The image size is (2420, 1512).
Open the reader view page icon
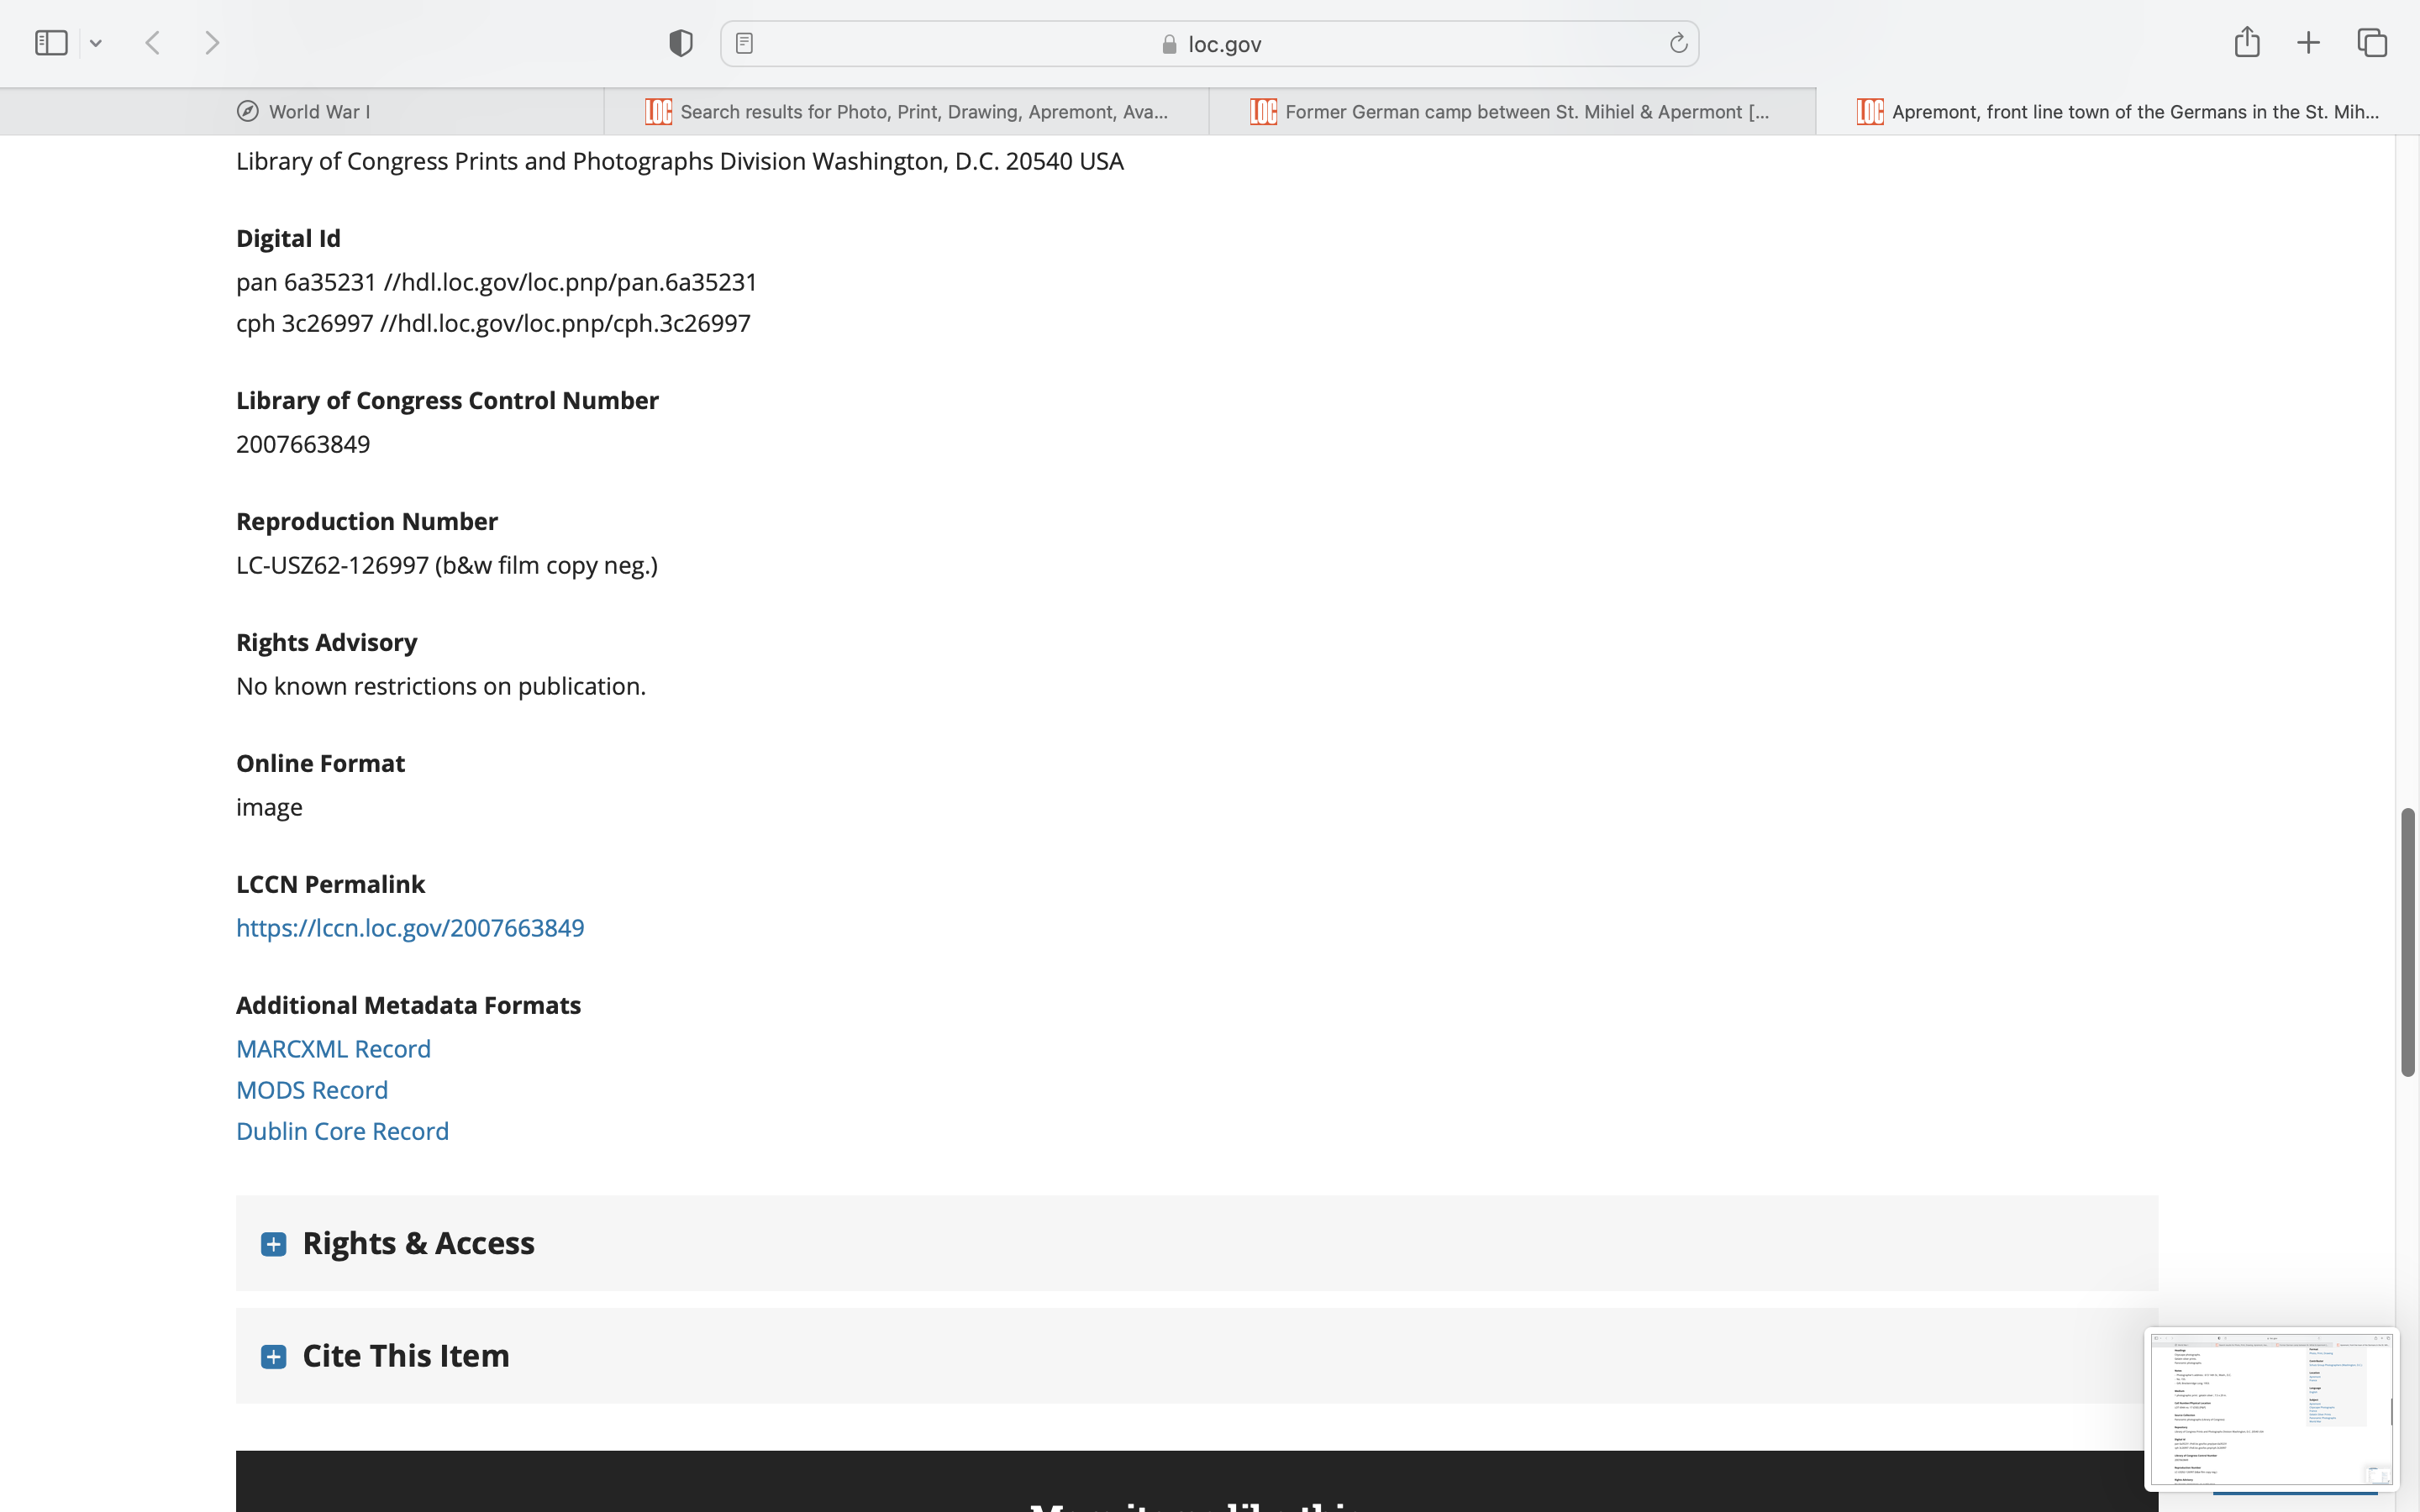pyautogui.click(x=744, y=43)
